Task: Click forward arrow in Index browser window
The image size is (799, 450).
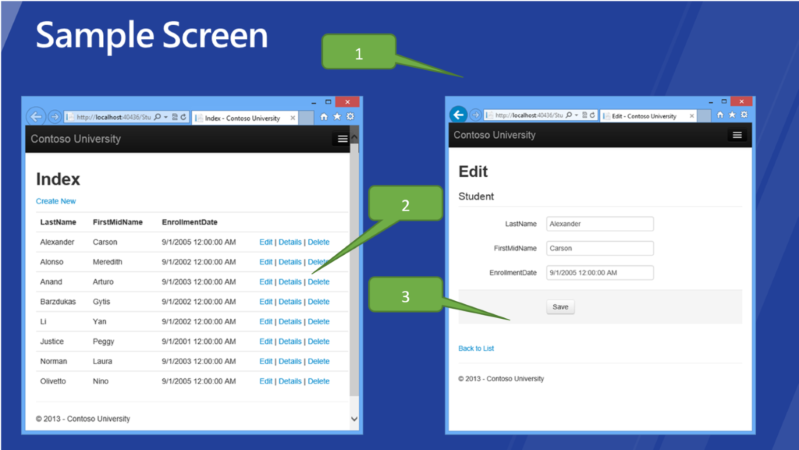Action: (x=54, y=117)
